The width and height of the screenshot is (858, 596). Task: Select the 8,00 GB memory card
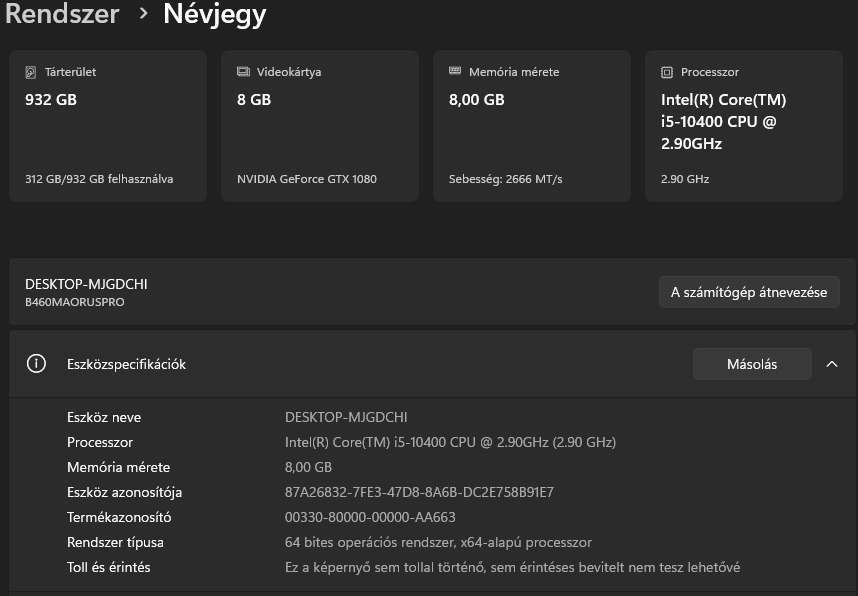coord(532,126)
